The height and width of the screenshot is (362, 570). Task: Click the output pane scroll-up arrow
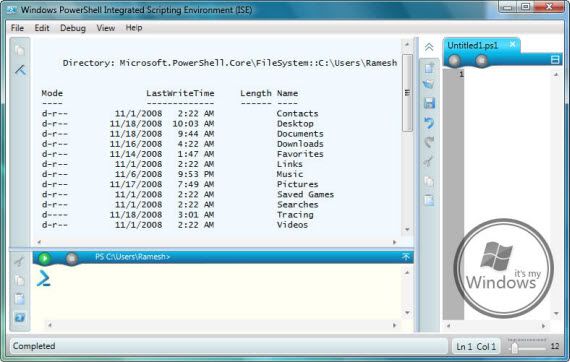[407, 45]
